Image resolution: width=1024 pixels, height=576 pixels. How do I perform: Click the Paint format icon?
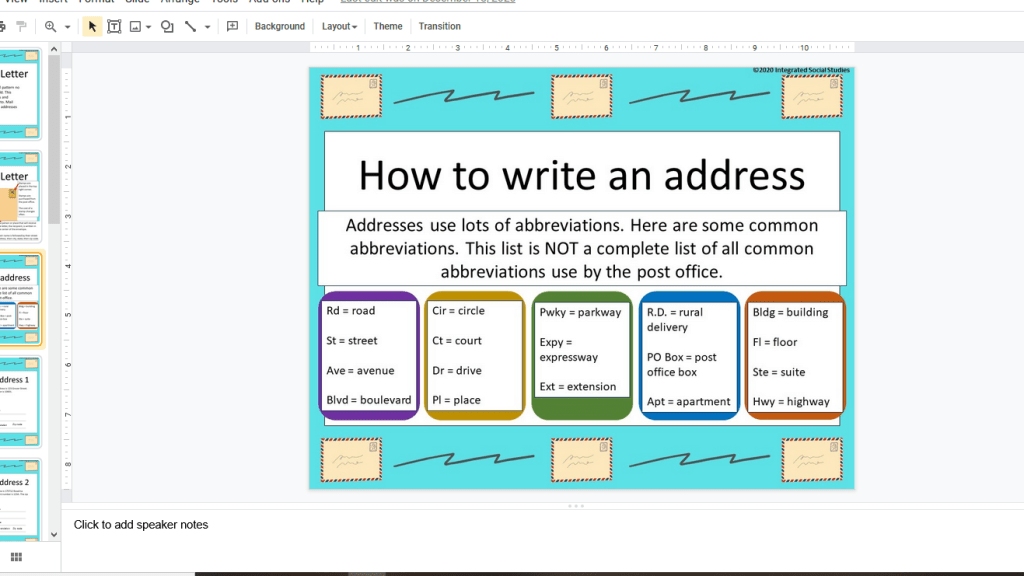coord(21,26)
